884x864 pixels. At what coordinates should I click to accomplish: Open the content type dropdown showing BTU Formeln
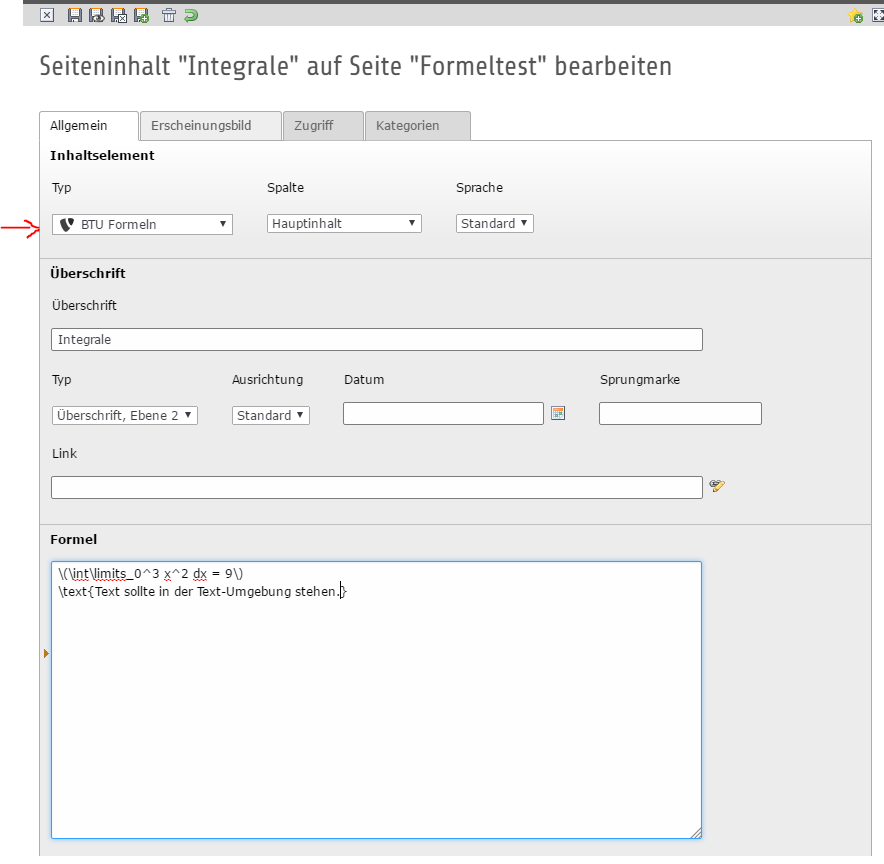tap(142, 224)
